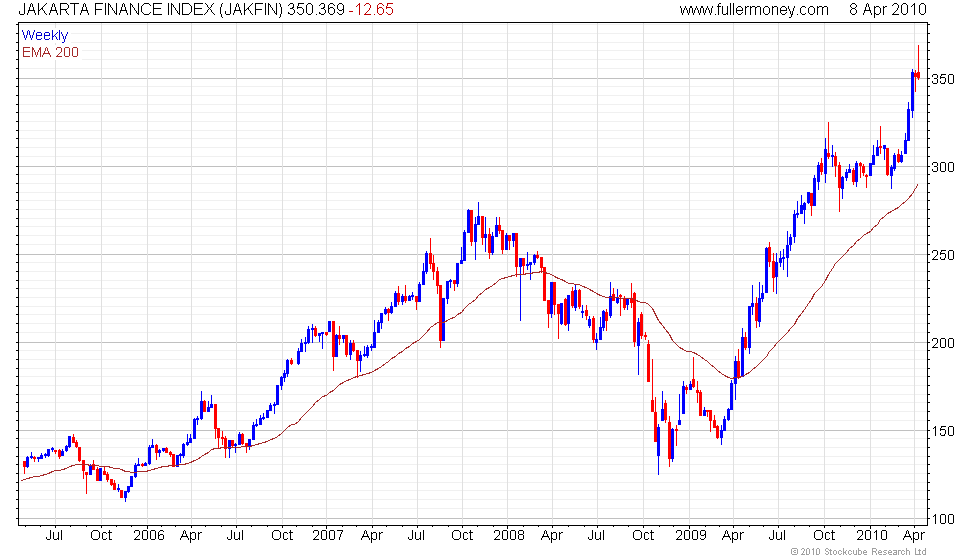Open the www.fullermoney.com link
Image resolution: width=980 pixels, height=560 pixels.
click(x=754, y=9)
